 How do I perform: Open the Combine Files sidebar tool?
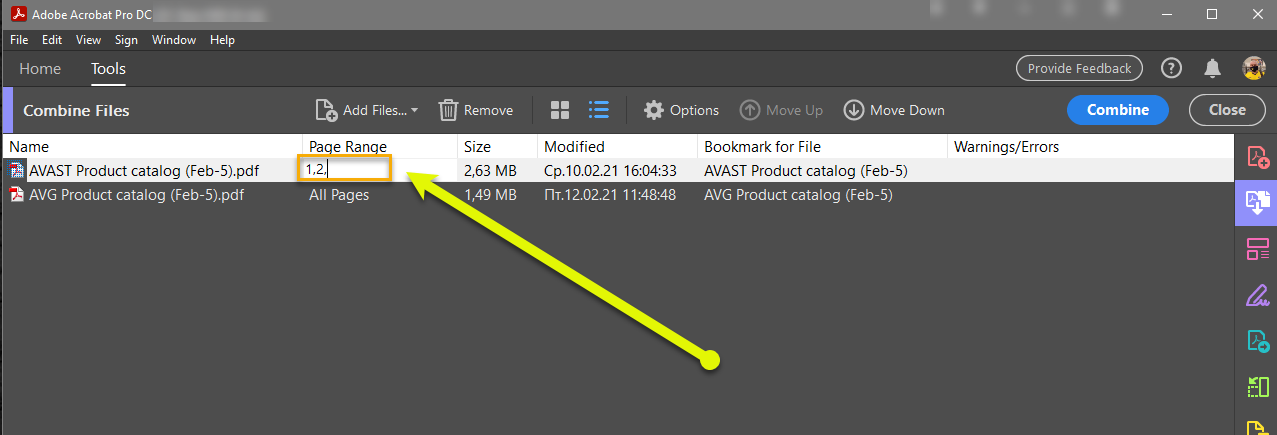[x=1257, y=203]
